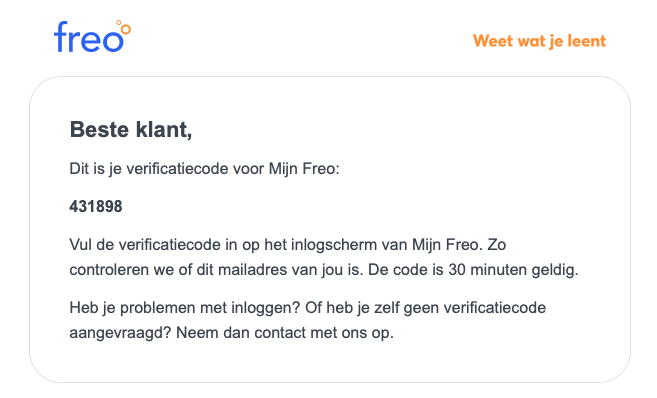Click "Mijn Freo:" at end of the first sentence
657x398 pixels.
304,169
